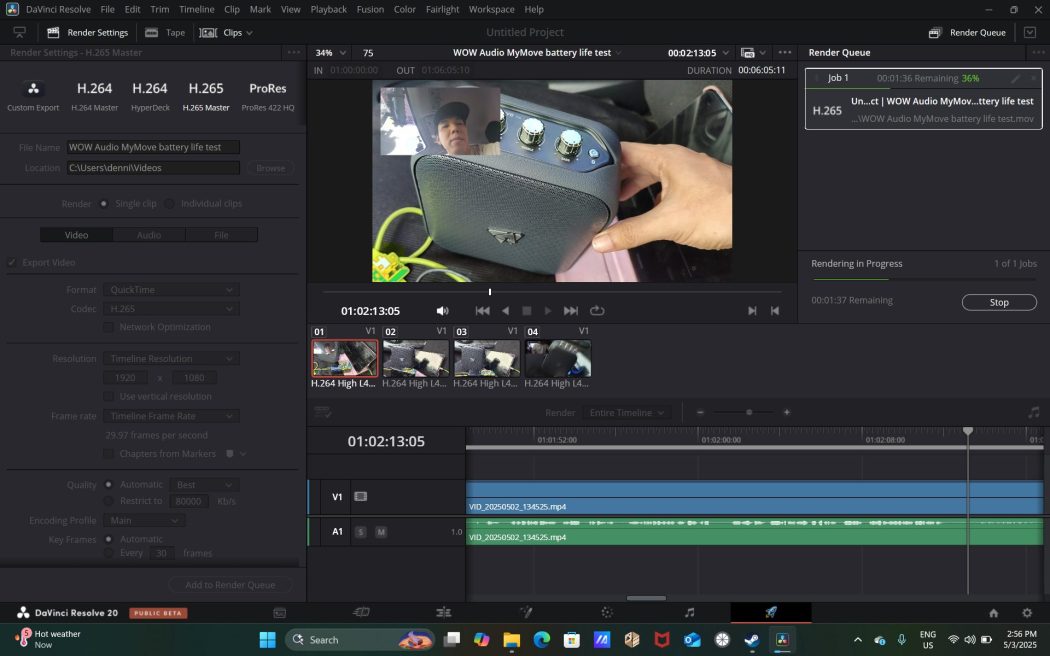Mute the viewer audio speaker icon
The width and height of the screenshot is (1050, 656).
[x=442, y=311]
